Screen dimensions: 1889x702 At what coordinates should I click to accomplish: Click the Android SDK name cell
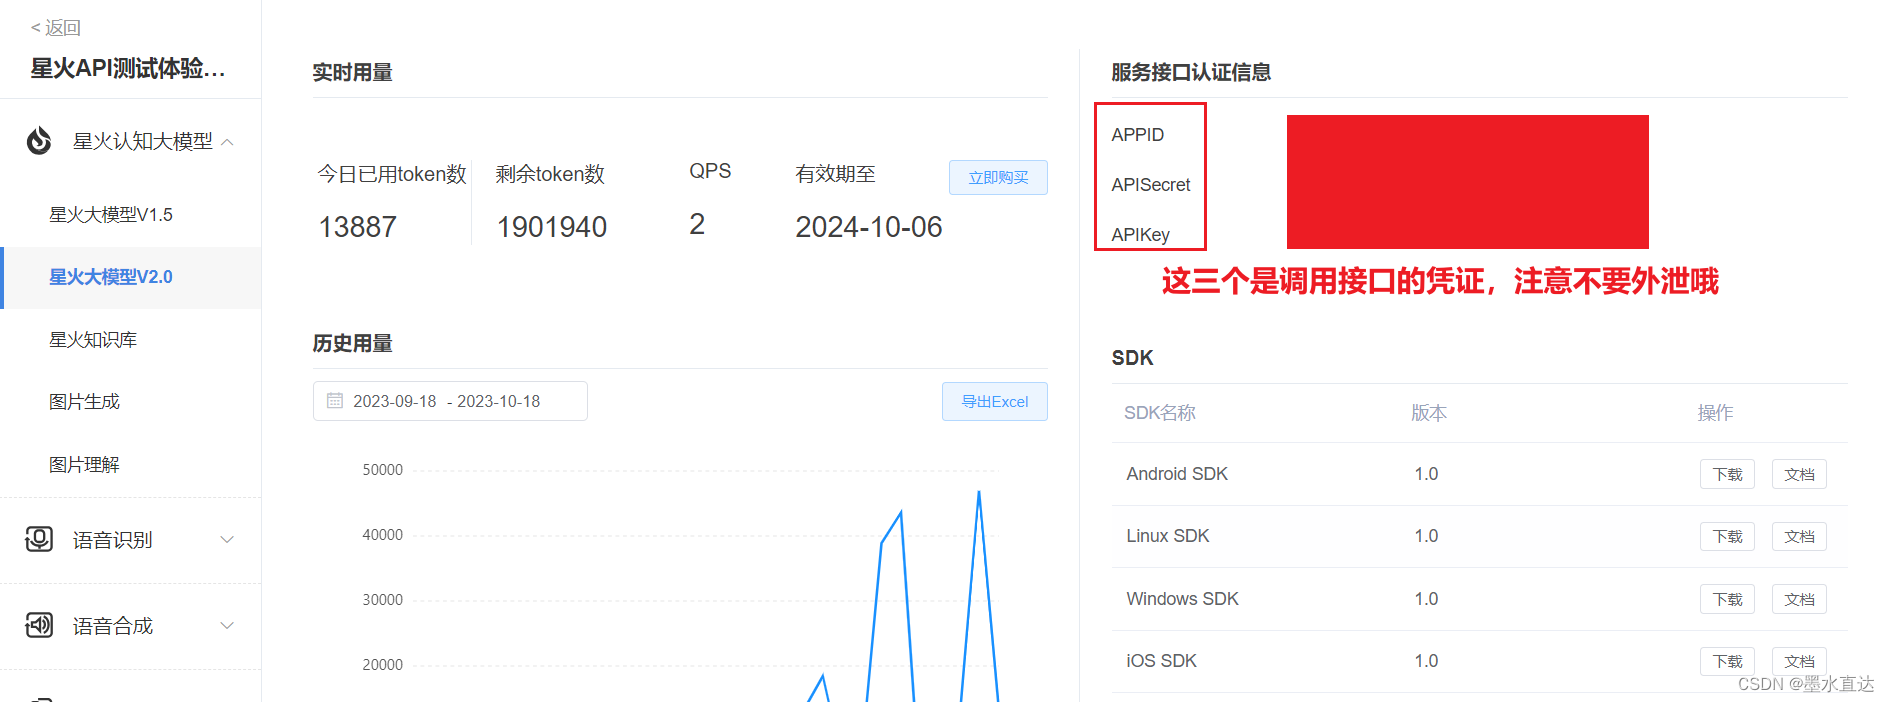(1177, 474)
